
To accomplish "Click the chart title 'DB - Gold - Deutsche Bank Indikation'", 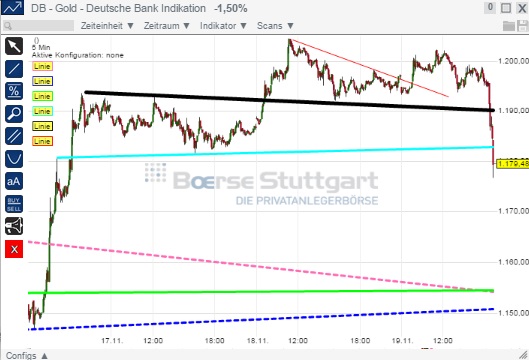I will pos(118,8).
